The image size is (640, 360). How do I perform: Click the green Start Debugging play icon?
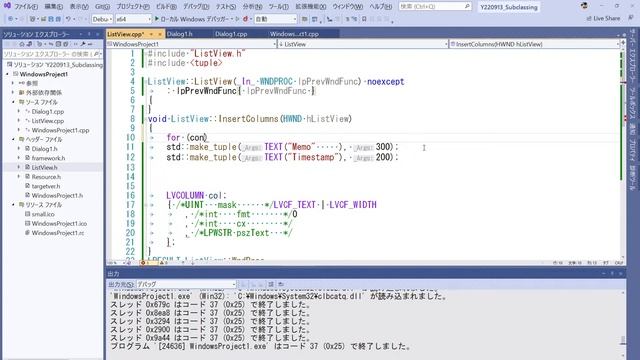[x=157, y=19]
